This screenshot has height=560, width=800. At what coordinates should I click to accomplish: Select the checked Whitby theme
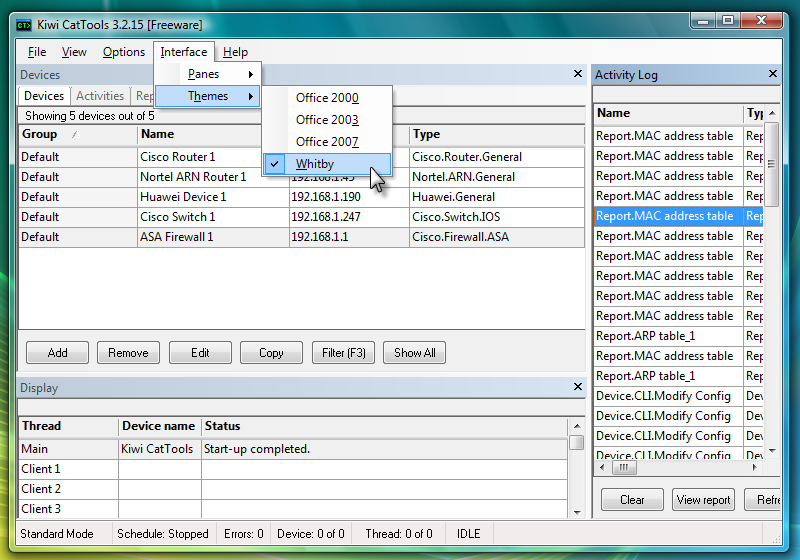click(x=327, y=164)
